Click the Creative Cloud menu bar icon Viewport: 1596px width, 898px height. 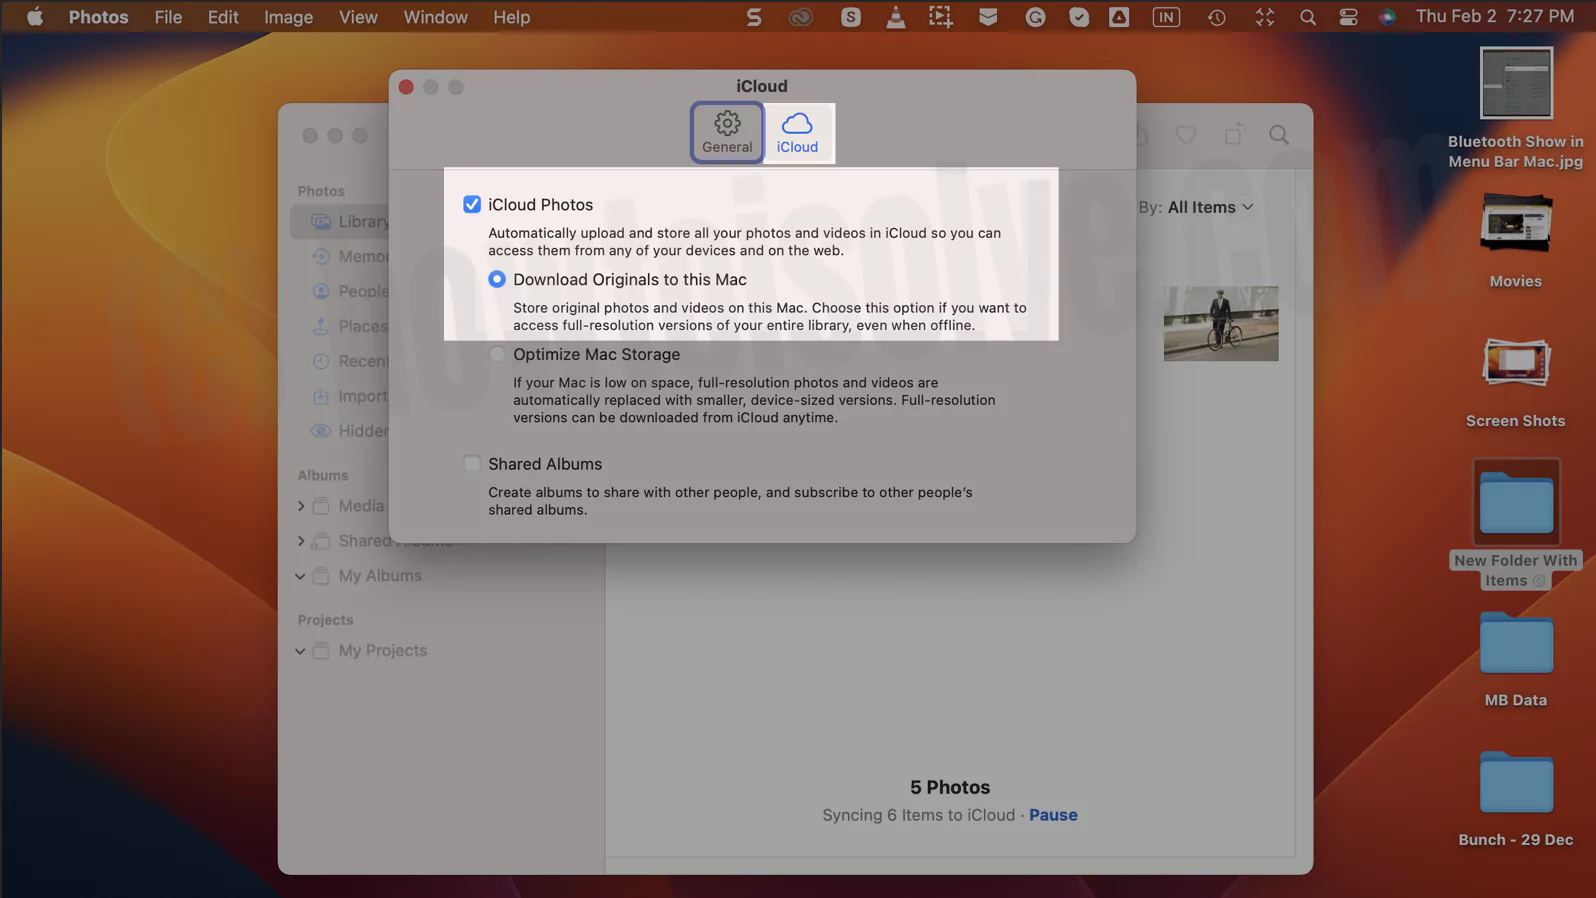click(800, 17)
